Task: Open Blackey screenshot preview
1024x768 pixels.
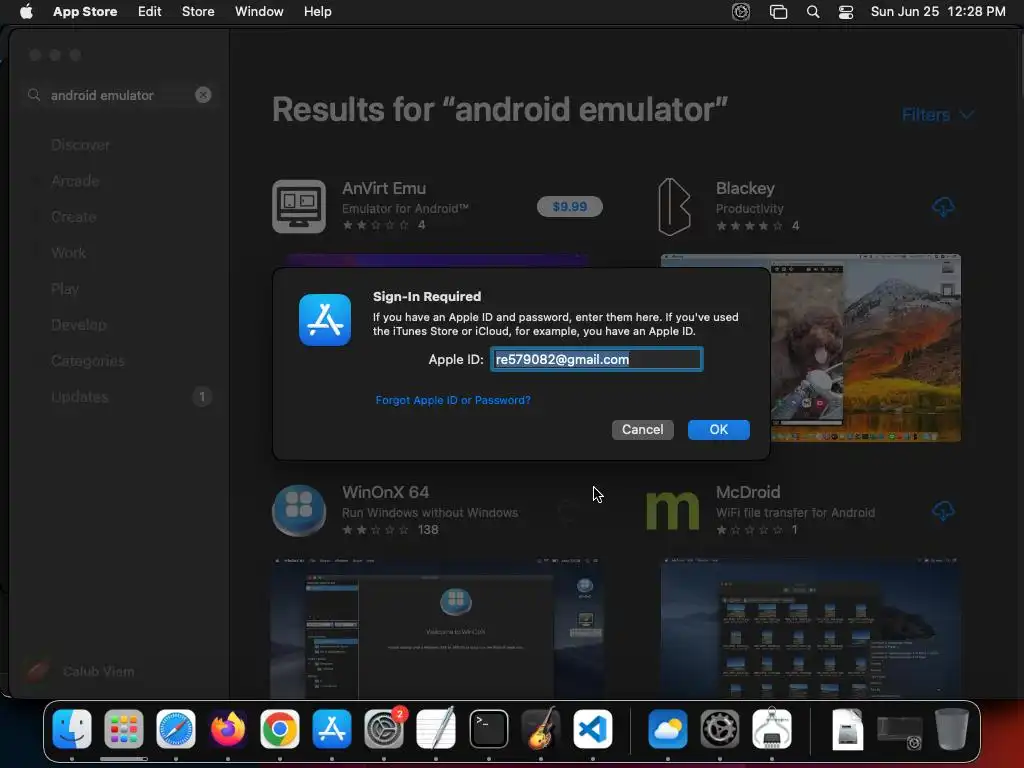Action: click(x=865, y=348)
